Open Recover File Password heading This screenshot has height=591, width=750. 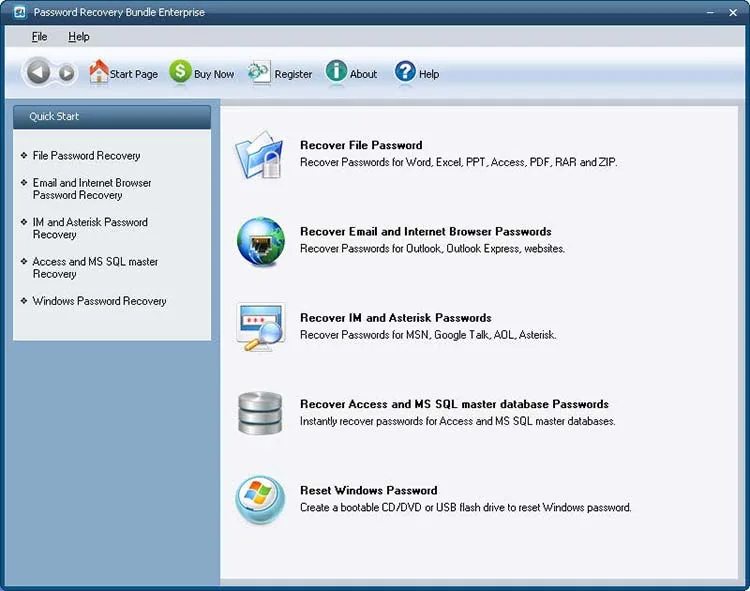click(x=361, y=145)
